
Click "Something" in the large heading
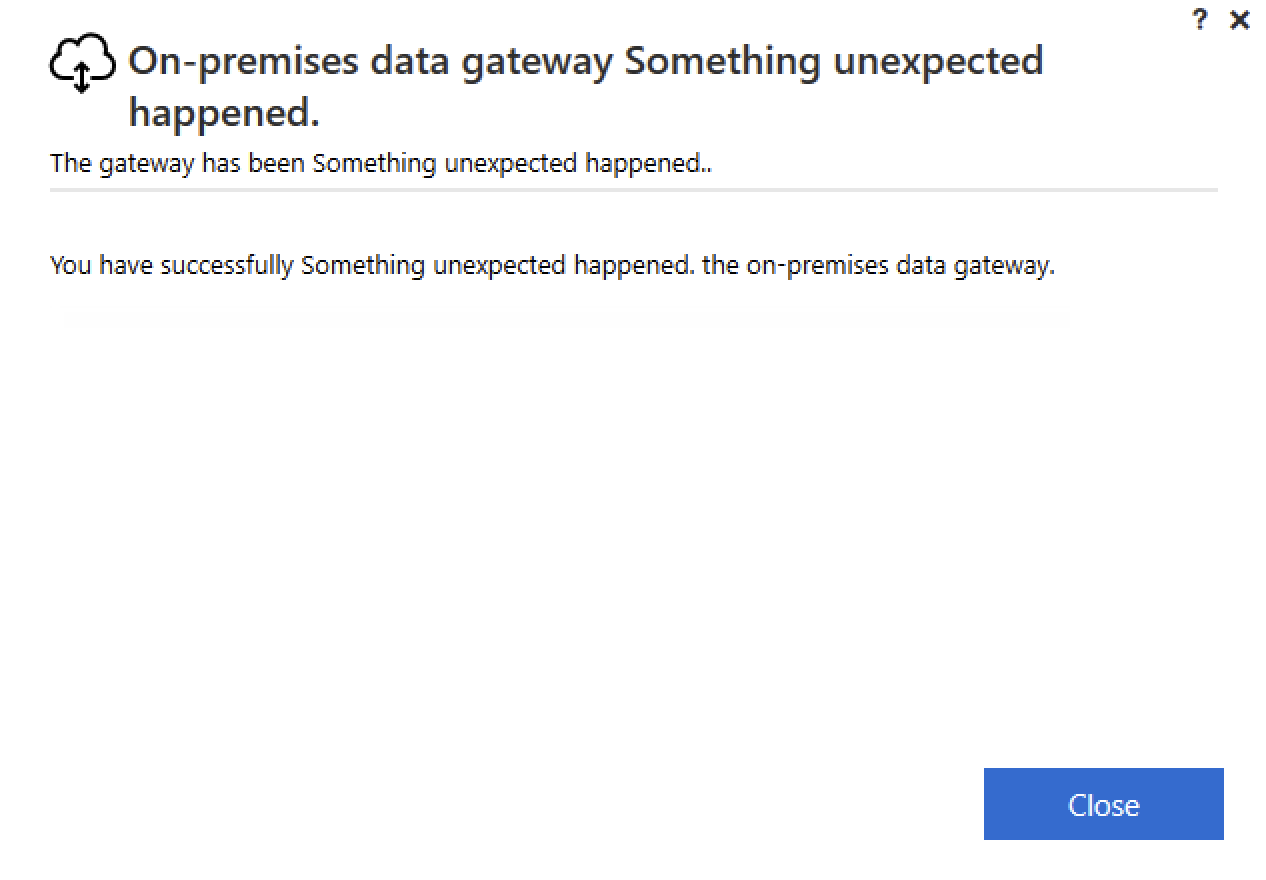(722, 62)
